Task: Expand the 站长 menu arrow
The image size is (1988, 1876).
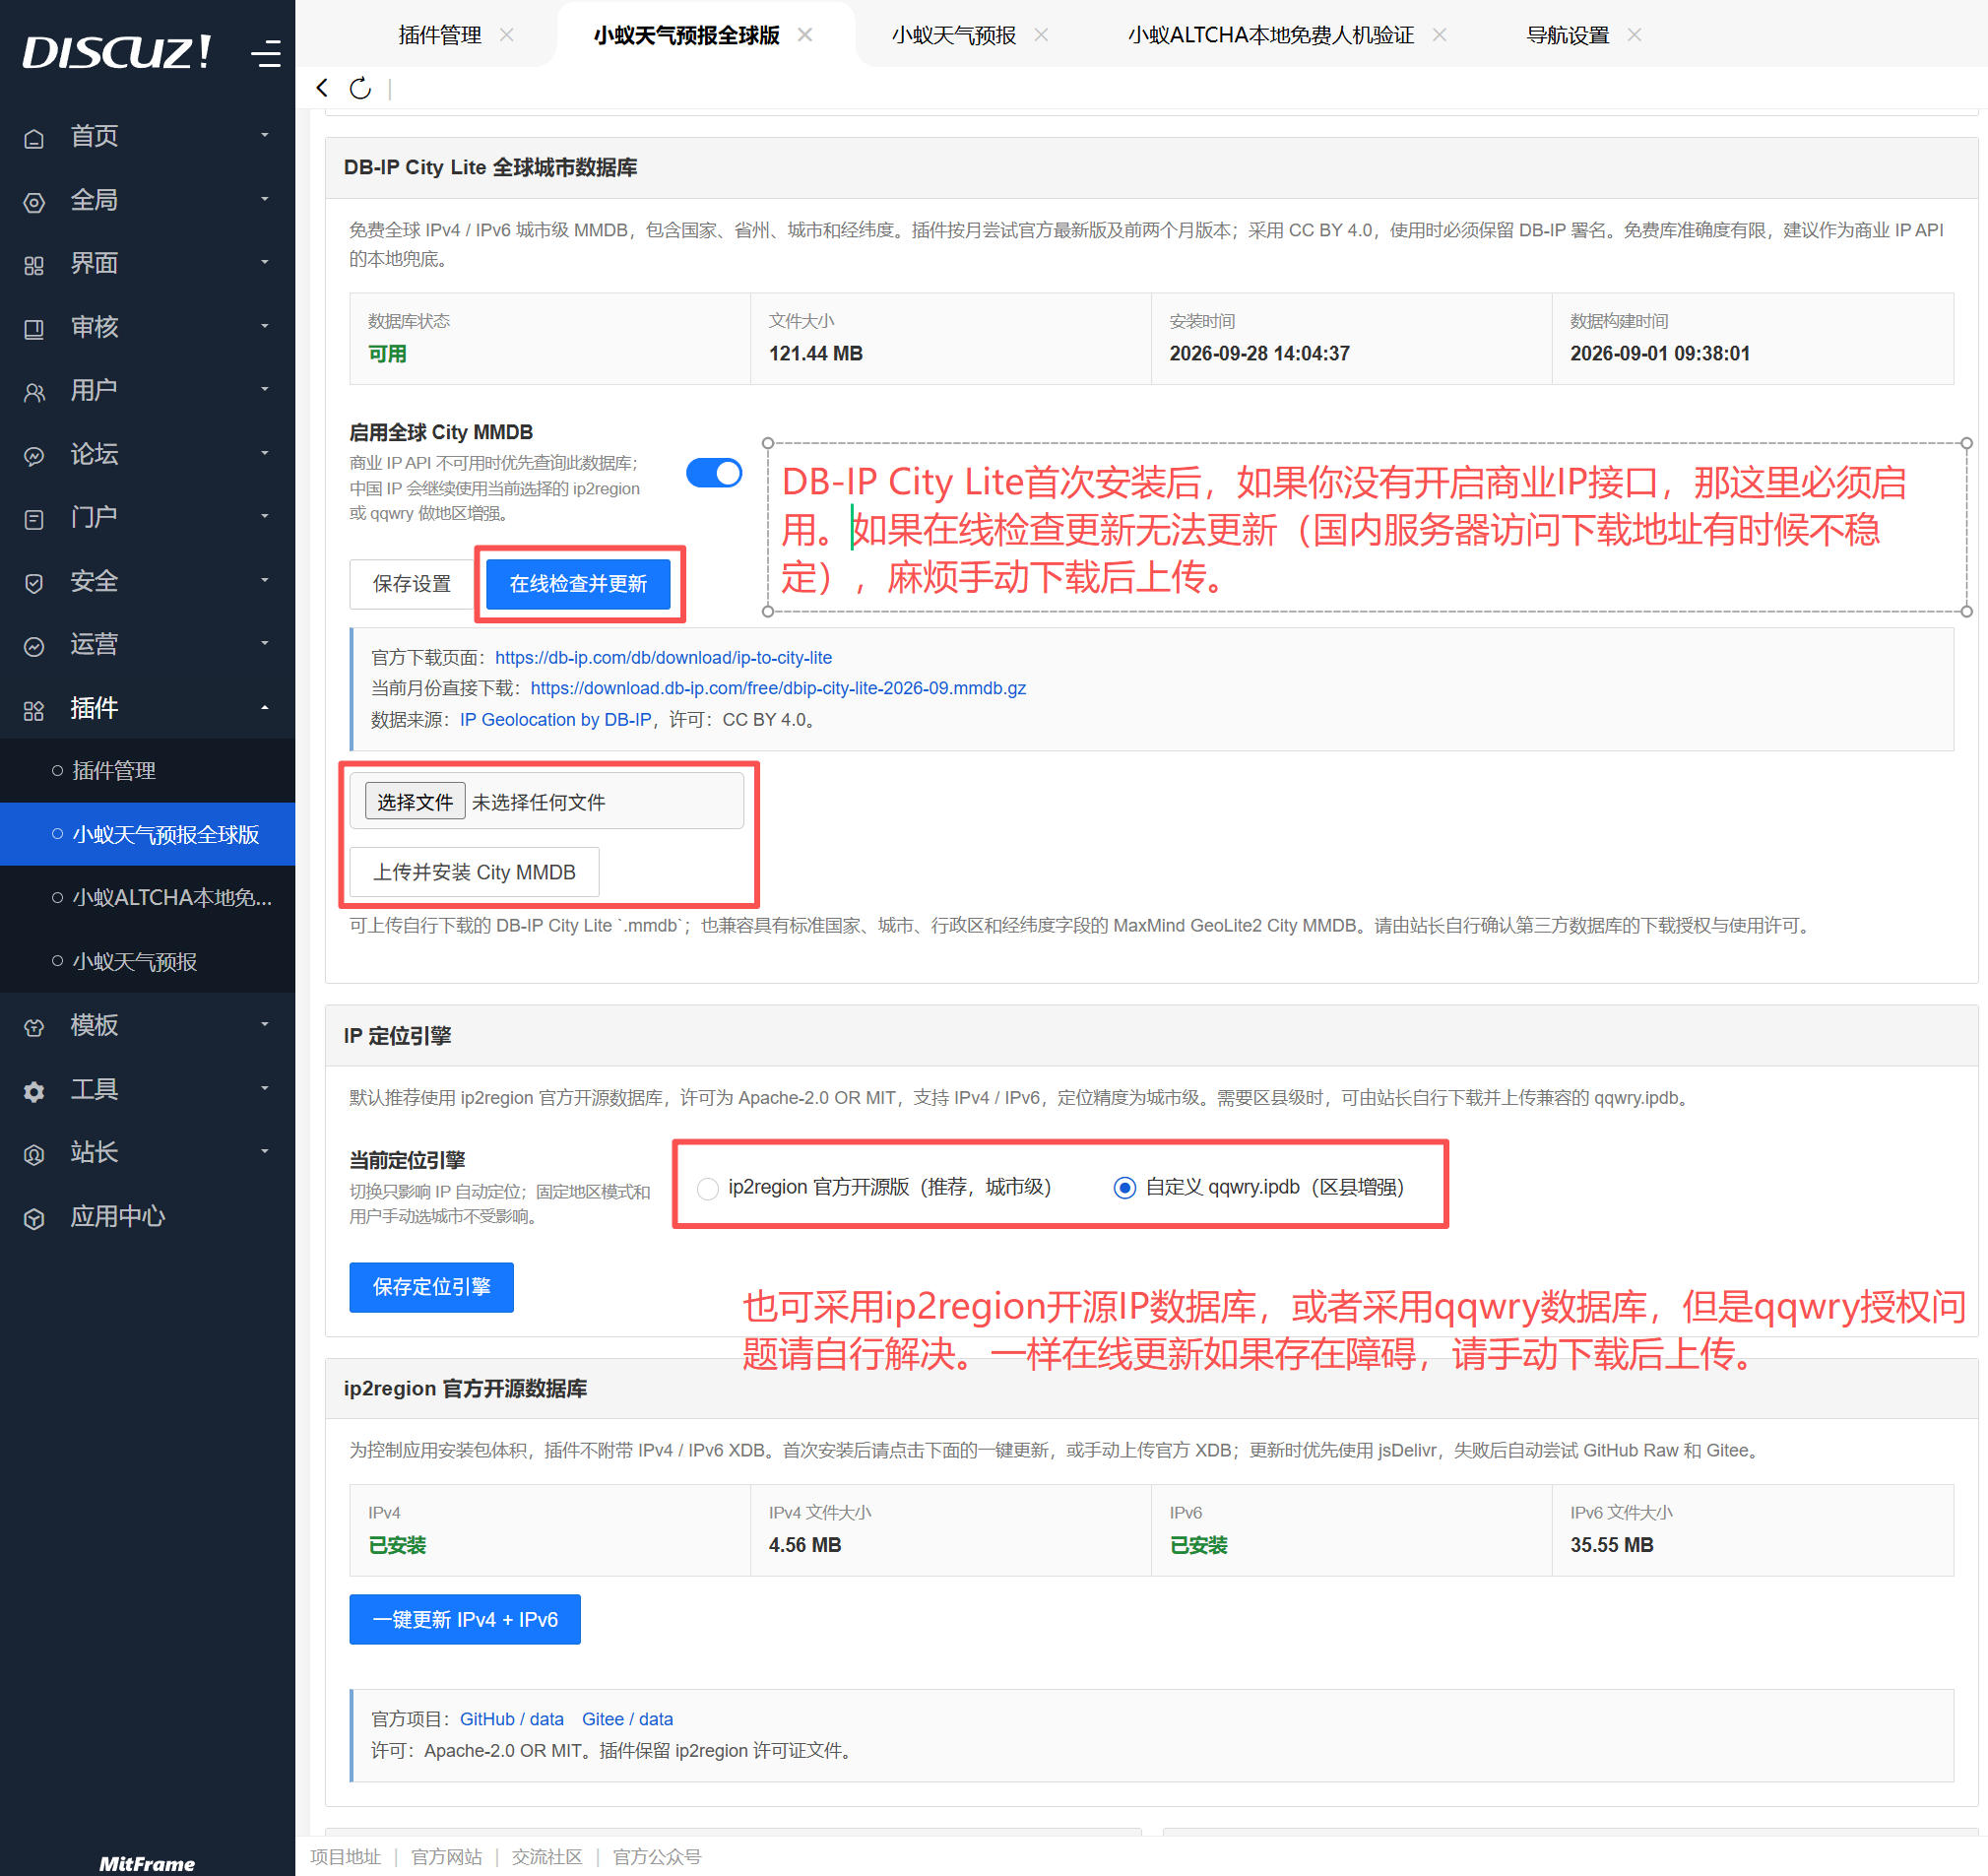Action: pos(265,1151)
